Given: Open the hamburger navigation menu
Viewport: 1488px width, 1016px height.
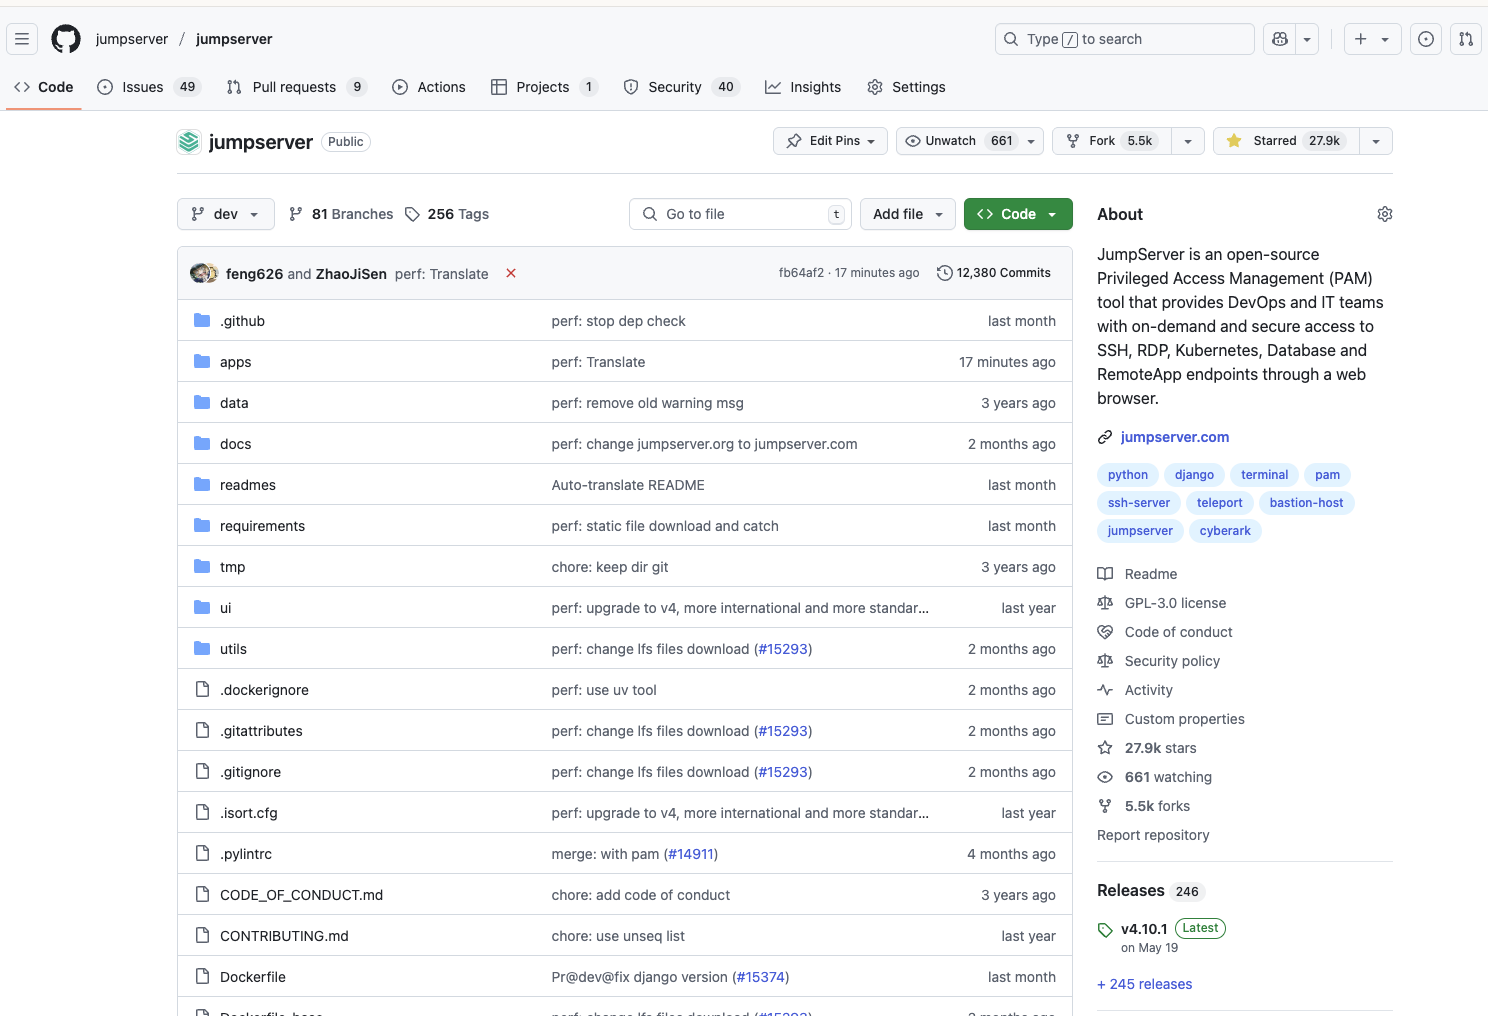Looking at the screenshot, I should click(22, 39).
